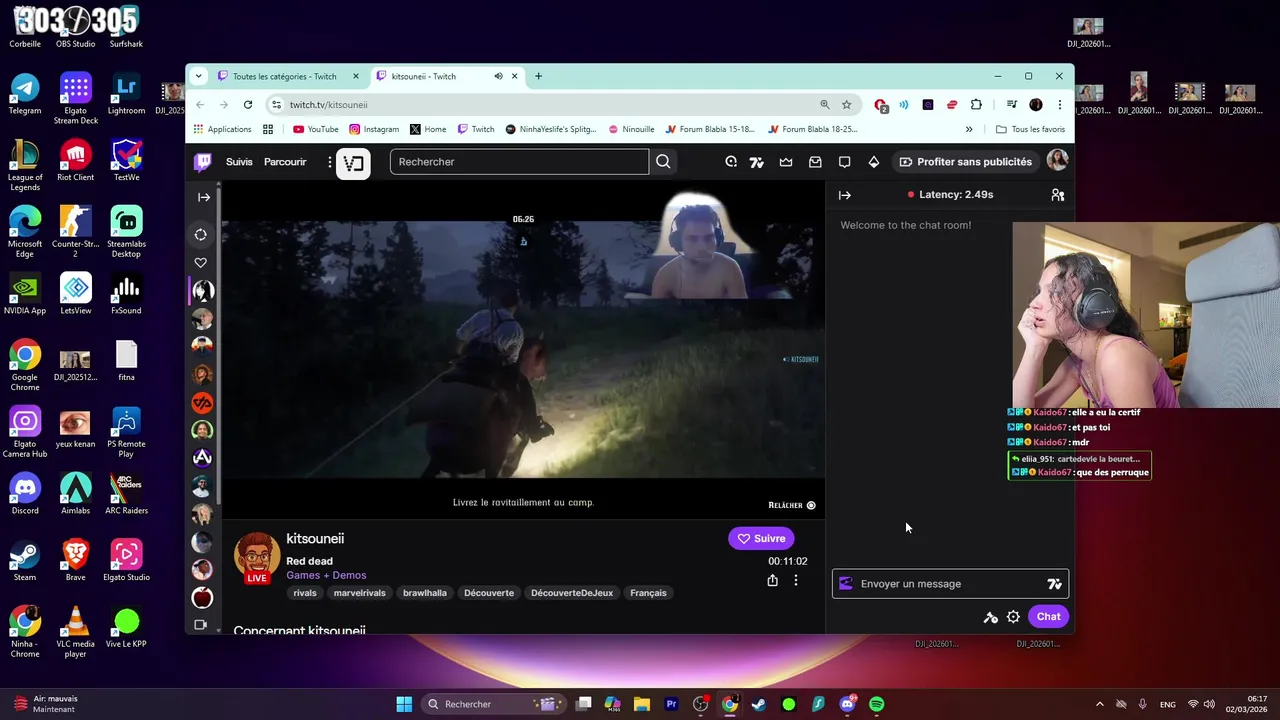Open Chrome three-dot menu

click(1059, 104)
